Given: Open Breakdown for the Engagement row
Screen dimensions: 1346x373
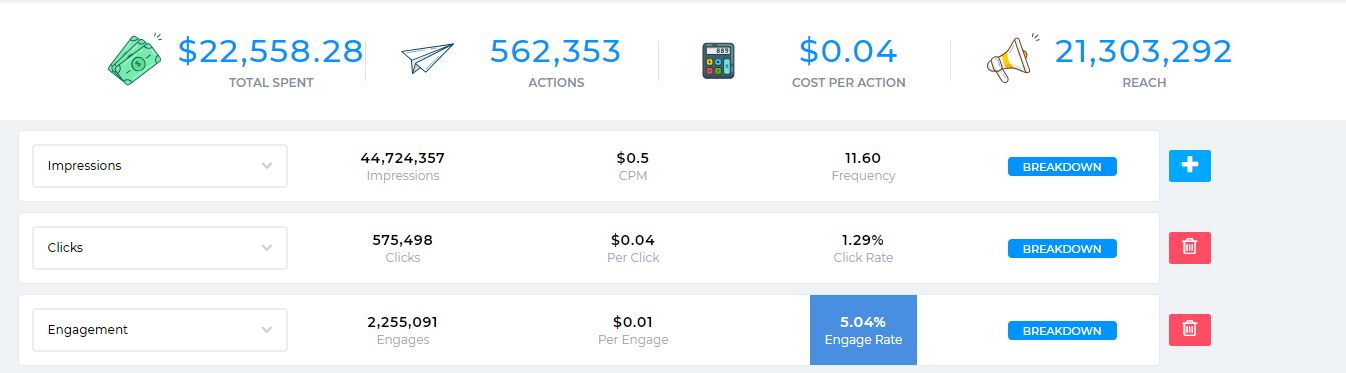Looking at the screenshot, I should point(1062,331).
